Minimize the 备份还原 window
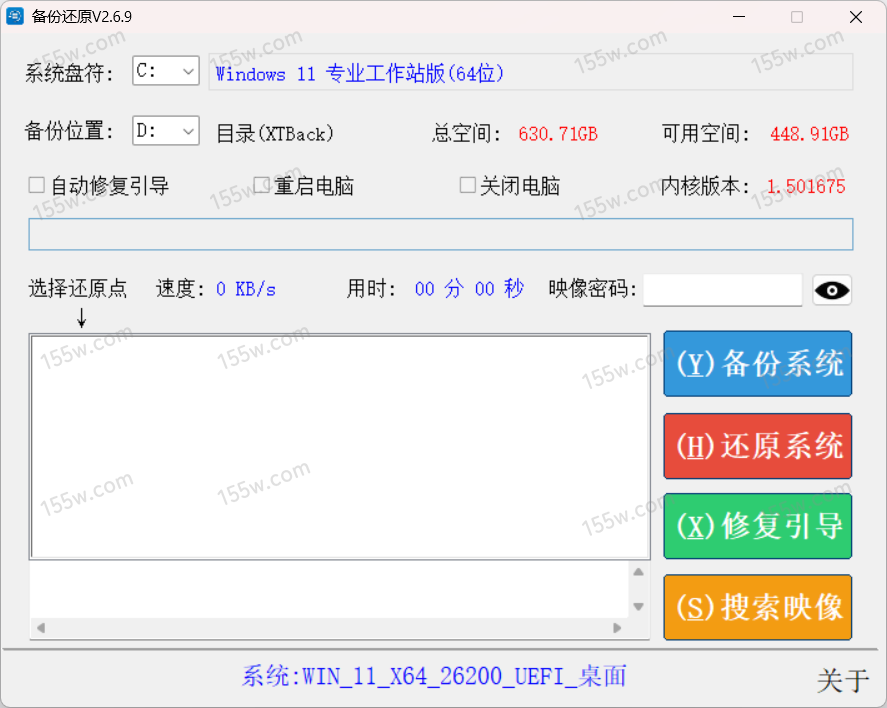 tap(739, 17)
